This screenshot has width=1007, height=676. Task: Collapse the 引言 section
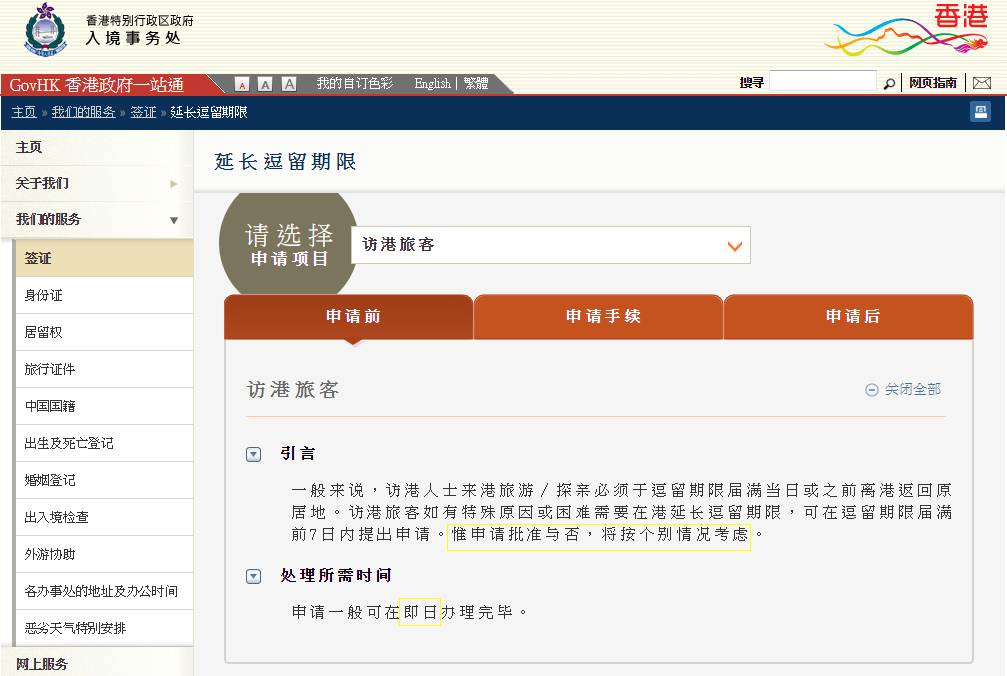[x=253, y=452]
